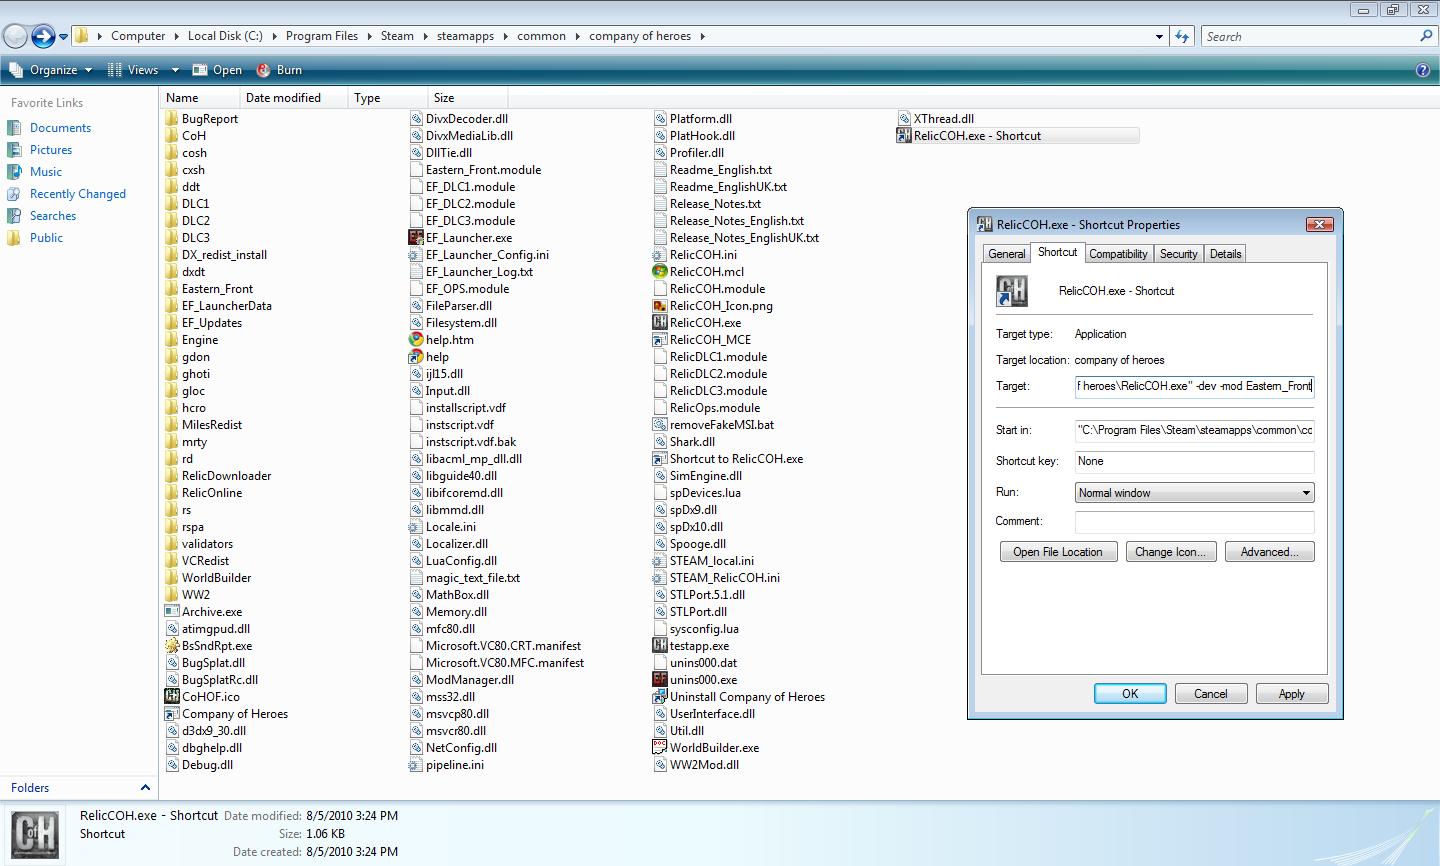This screenshot has height=866, width=1440.
Task: Click the Burn toolbar button
Action: (279, 70)
